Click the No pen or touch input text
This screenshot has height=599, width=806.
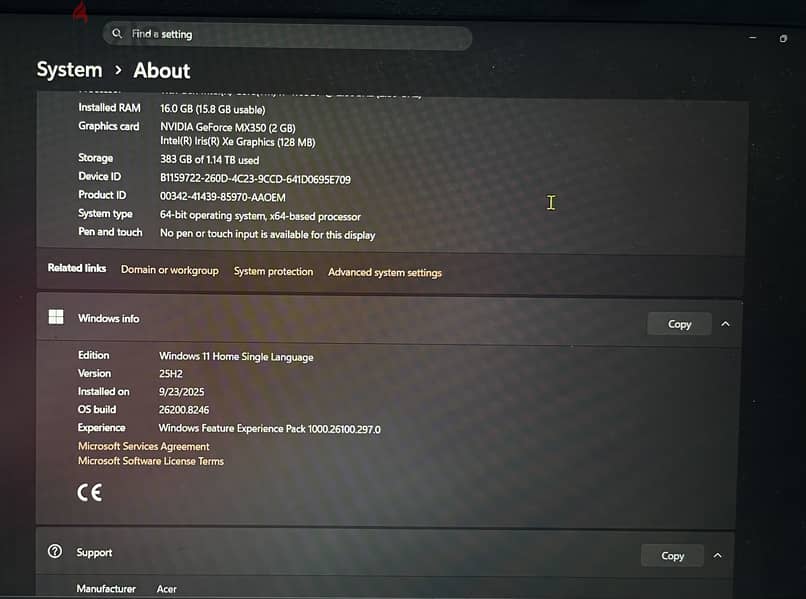pos(267,234)
